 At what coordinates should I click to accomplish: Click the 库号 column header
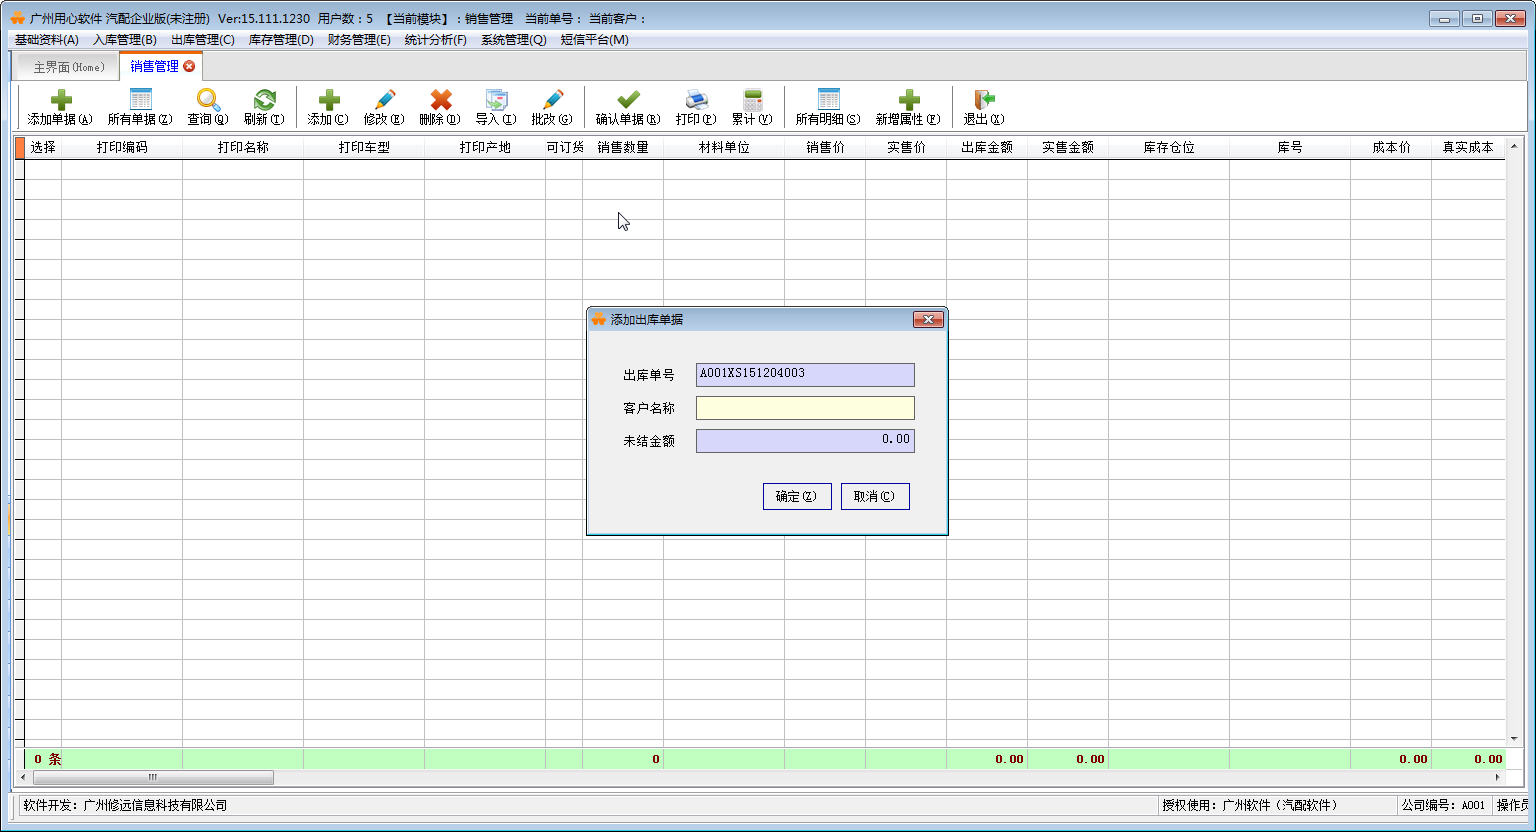point(1290,147)
